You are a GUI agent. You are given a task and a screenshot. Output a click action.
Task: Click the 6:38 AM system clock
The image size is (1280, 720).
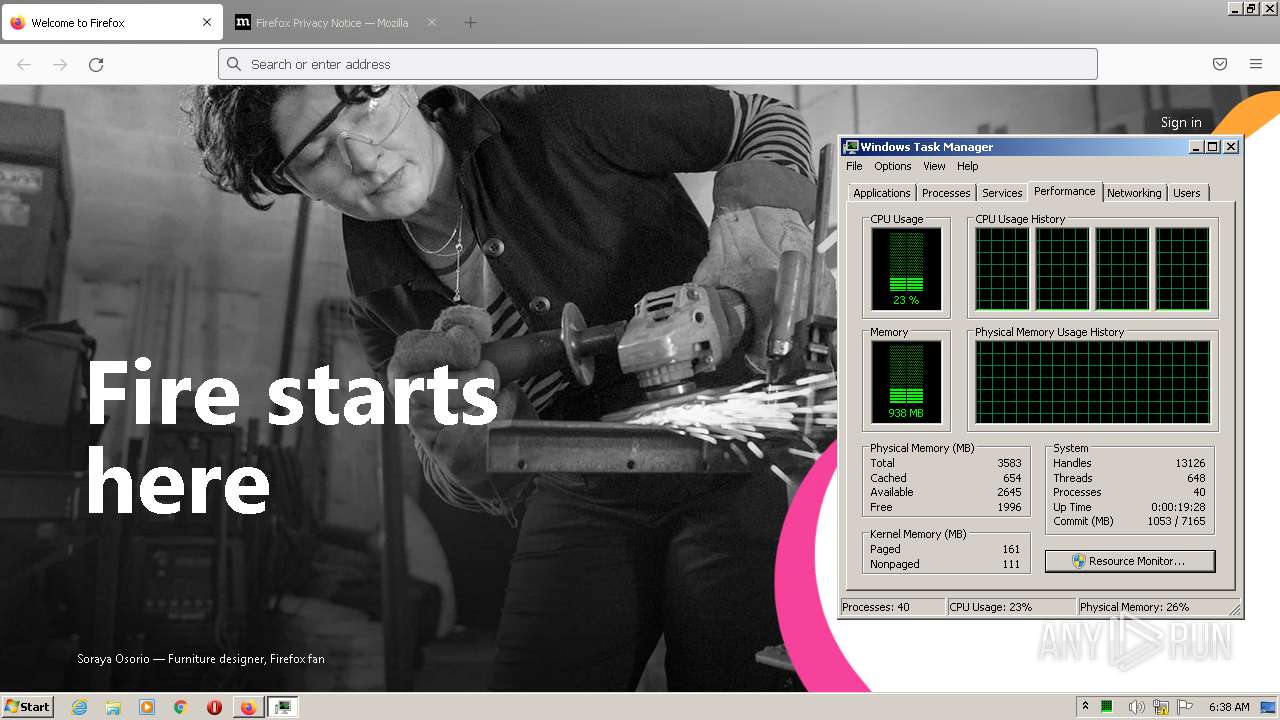1229,707
